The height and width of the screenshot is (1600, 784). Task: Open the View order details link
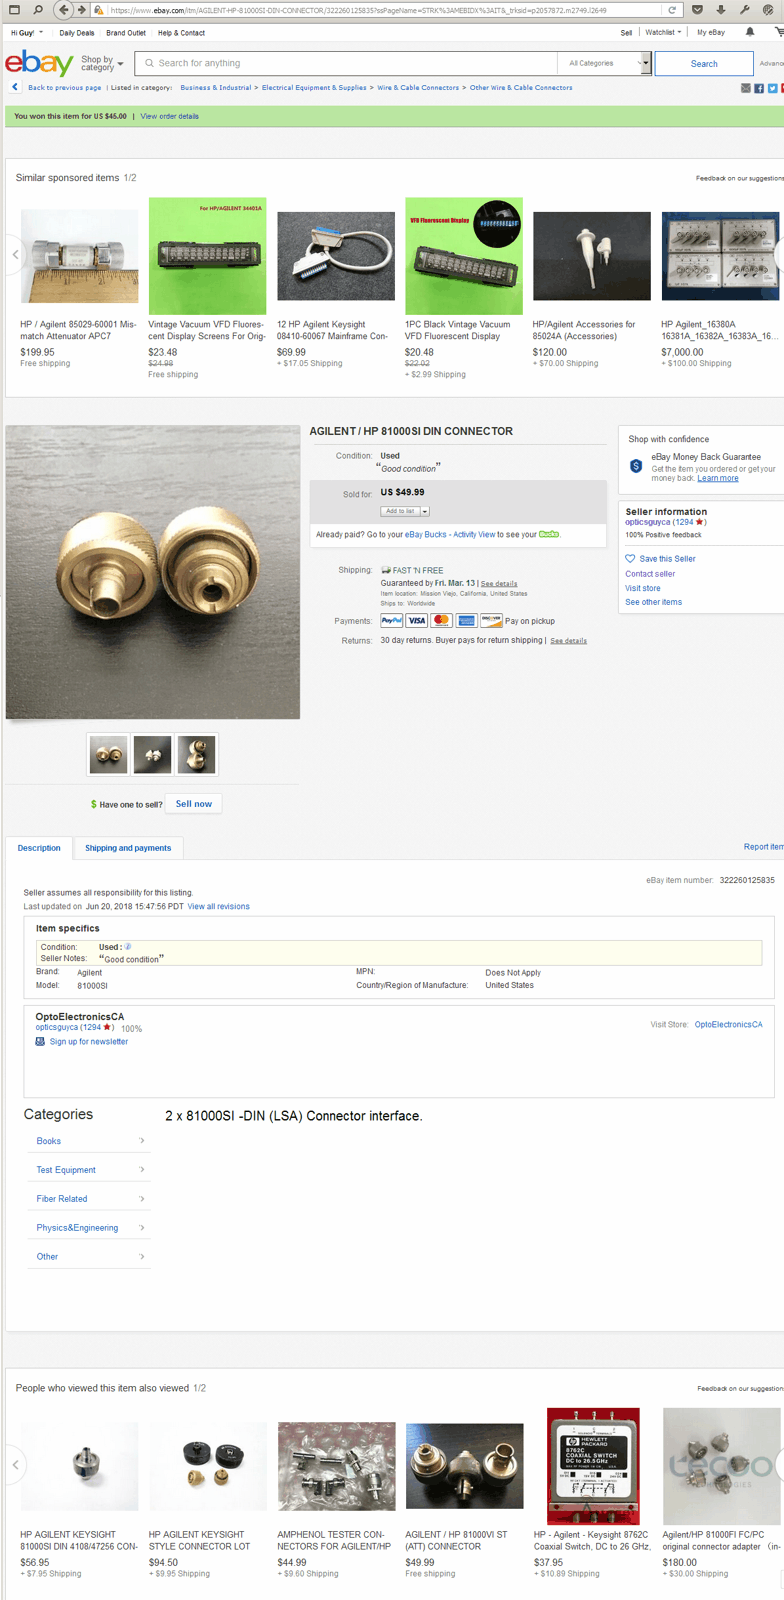170,116
